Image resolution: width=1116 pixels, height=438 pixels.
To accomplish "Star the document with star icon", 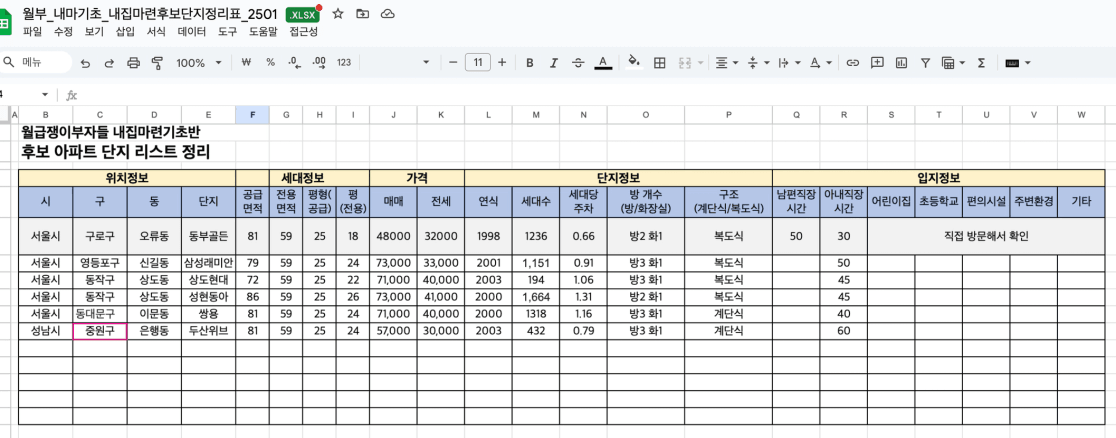I will pyautogui.click(x=337, y=14).
